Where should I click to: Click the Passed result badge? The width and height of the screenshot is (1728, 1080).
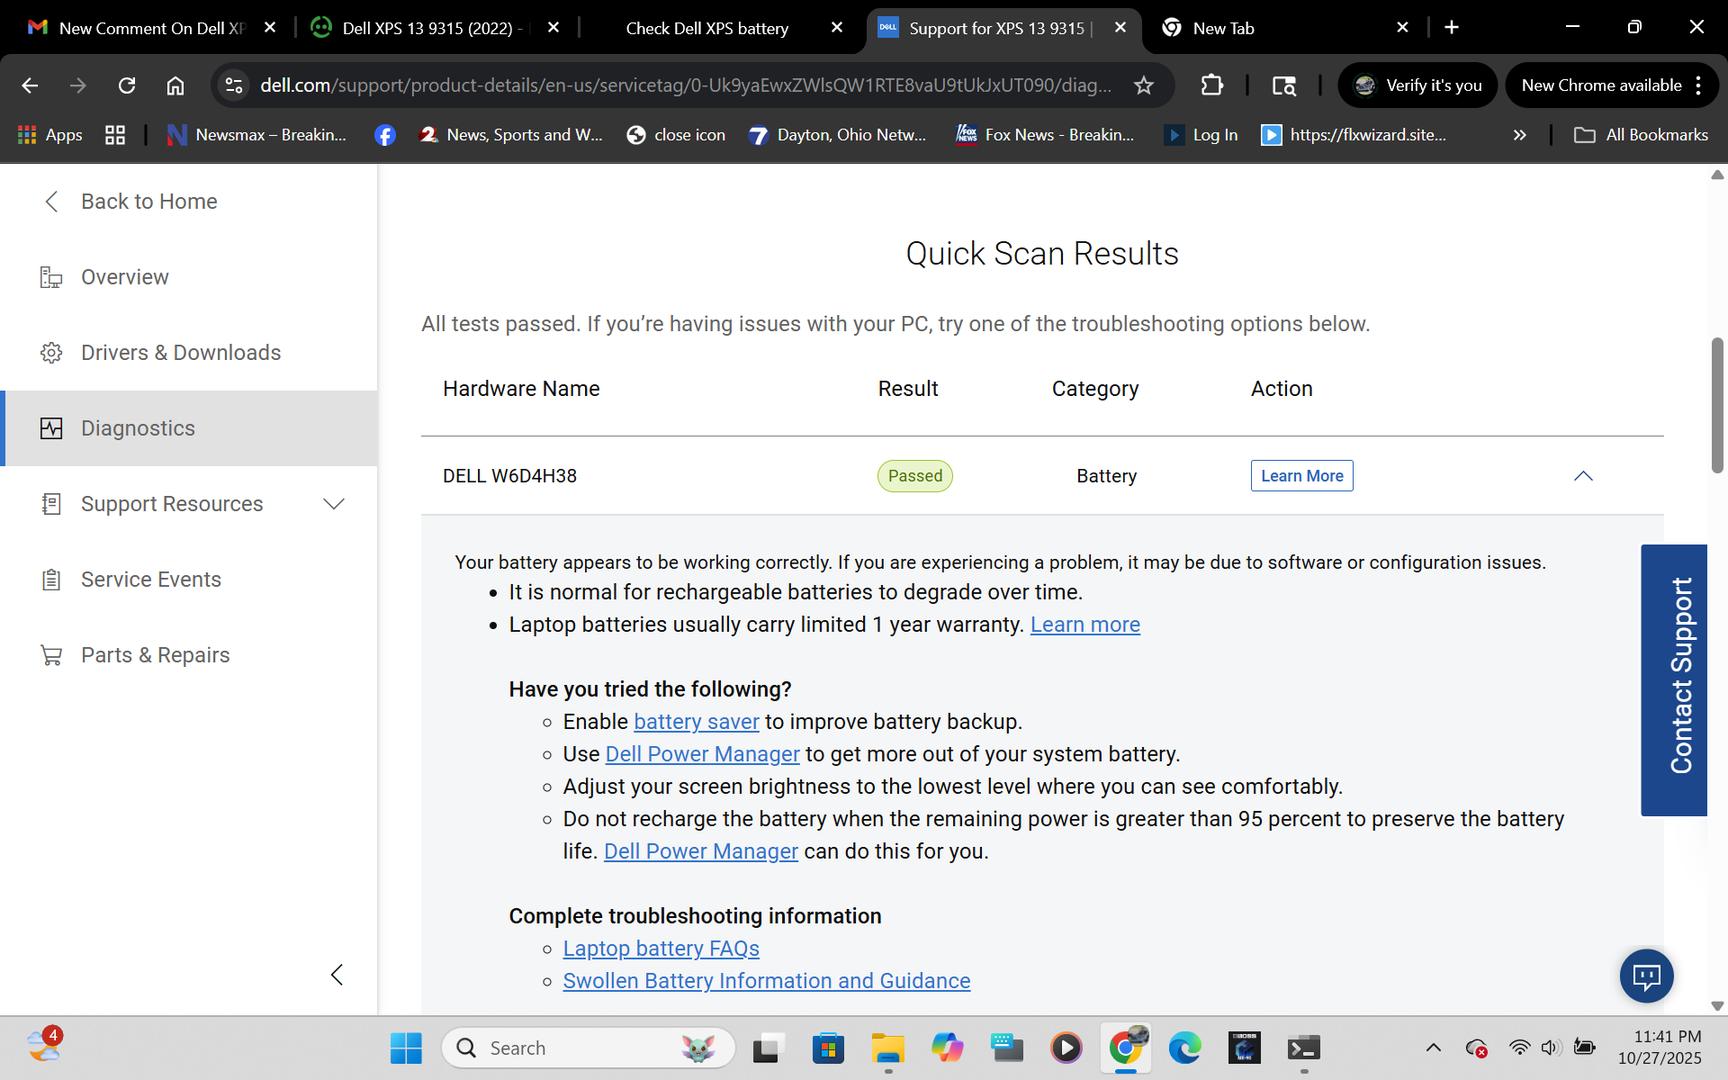915,476
